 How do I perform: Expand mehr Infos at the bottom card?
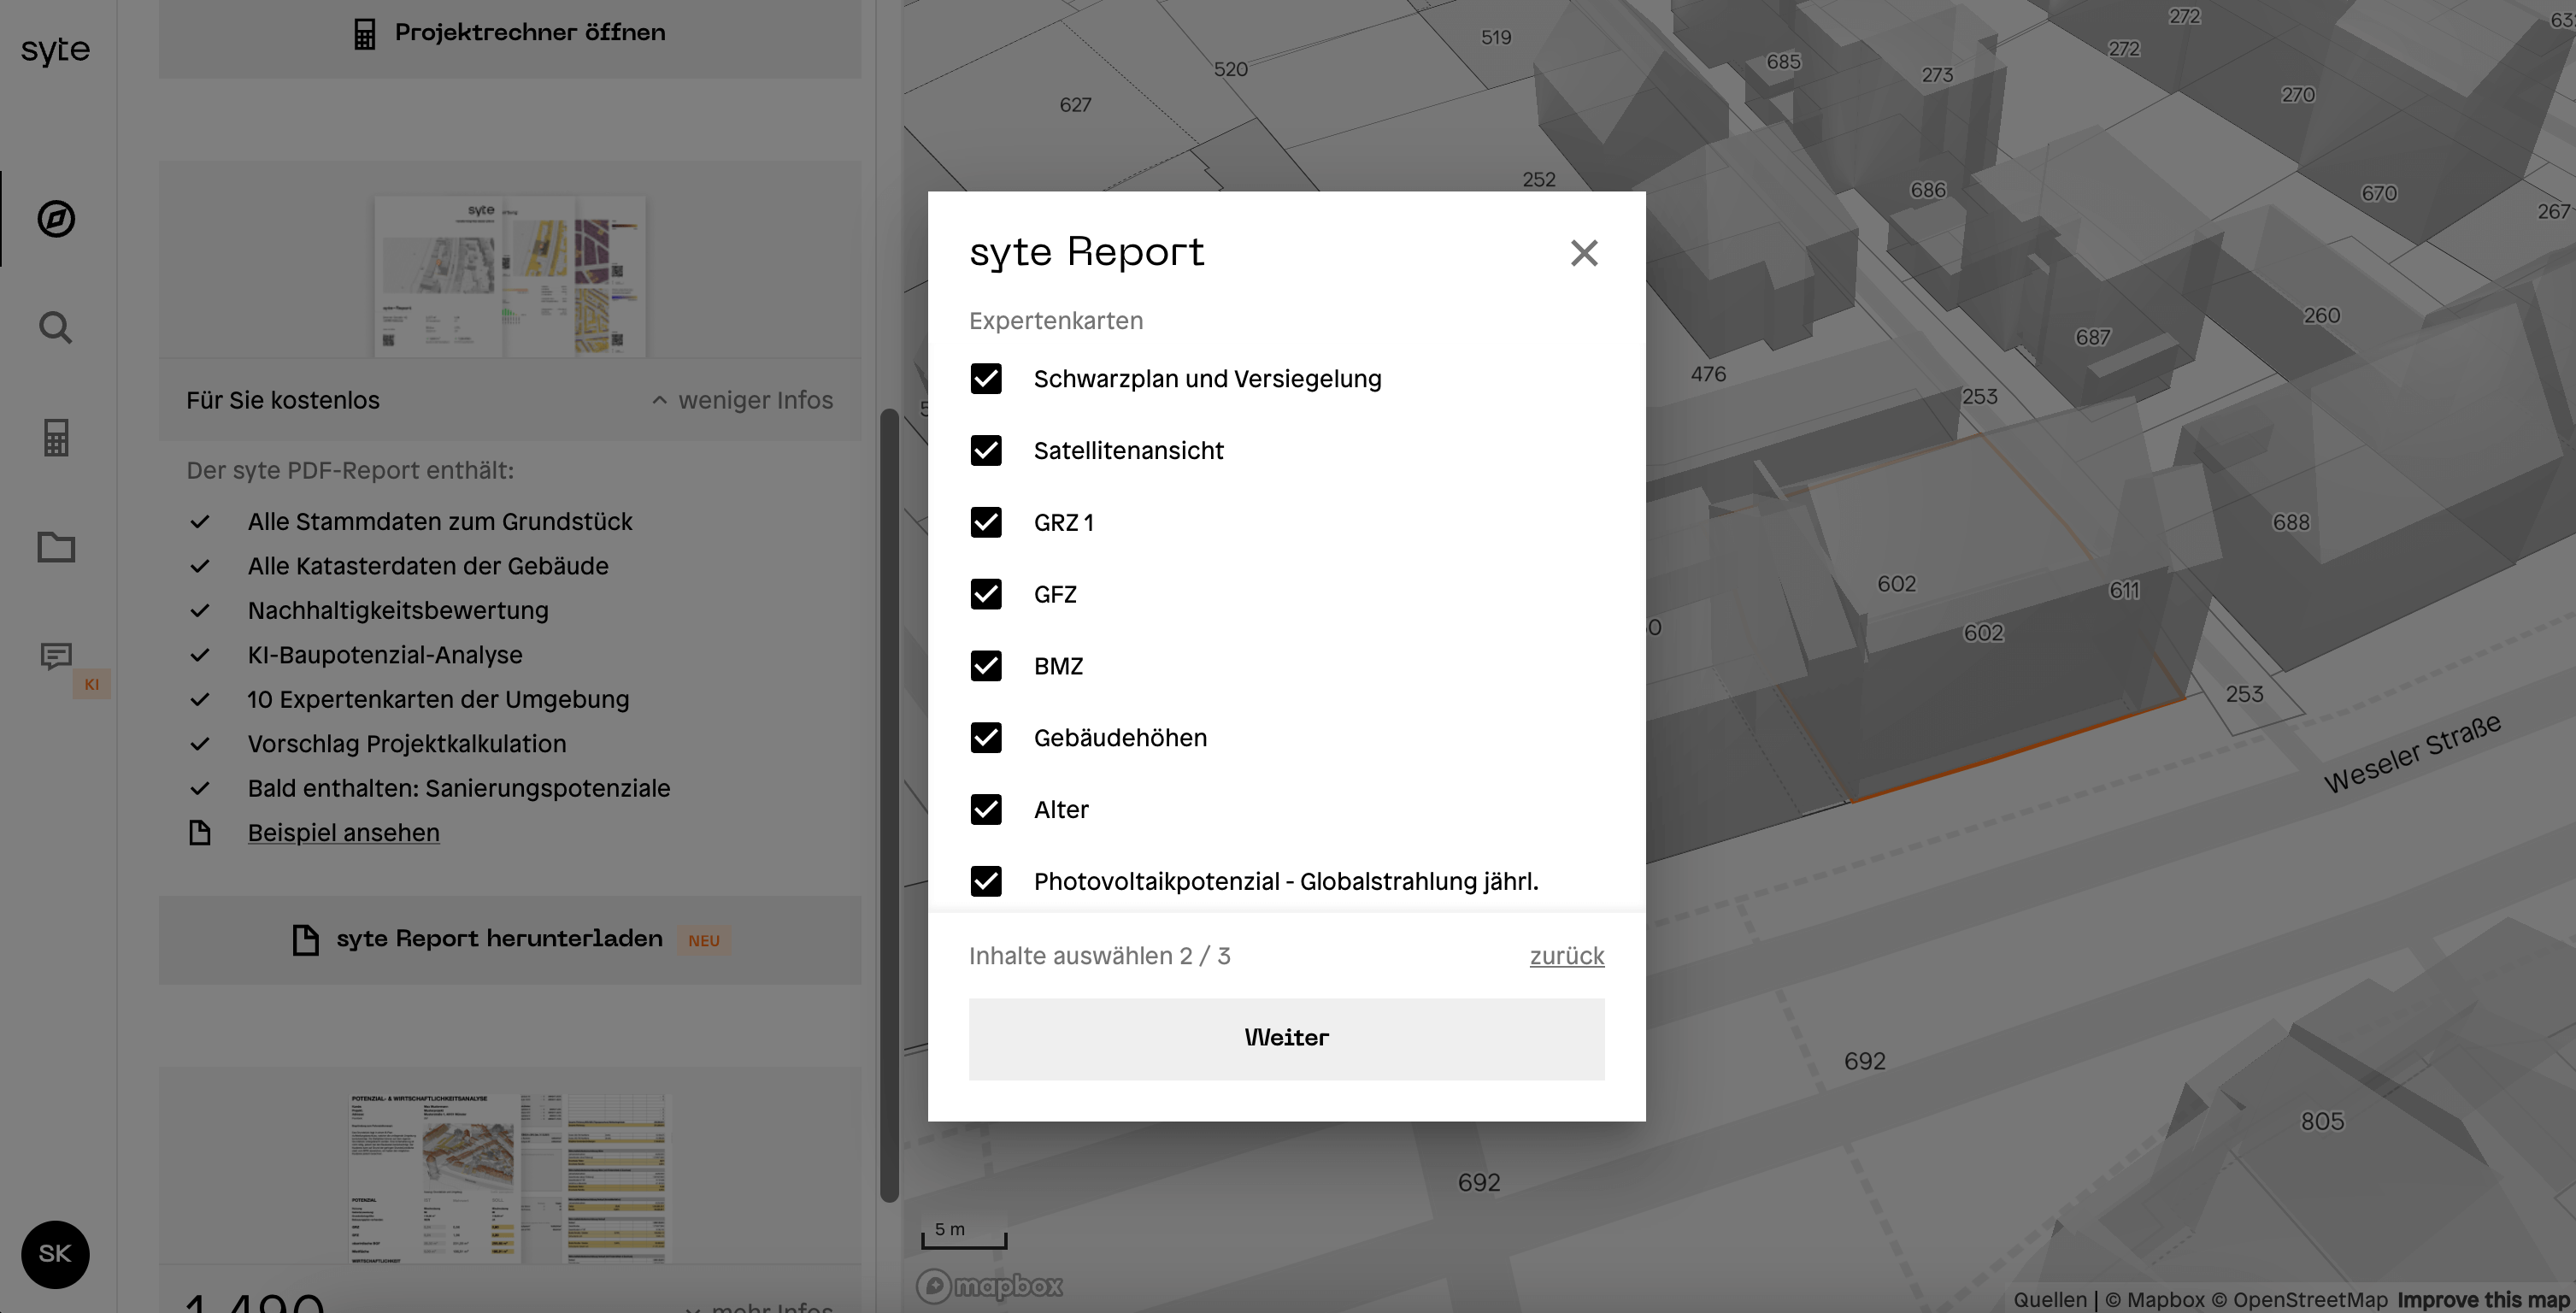[760, 1306]
